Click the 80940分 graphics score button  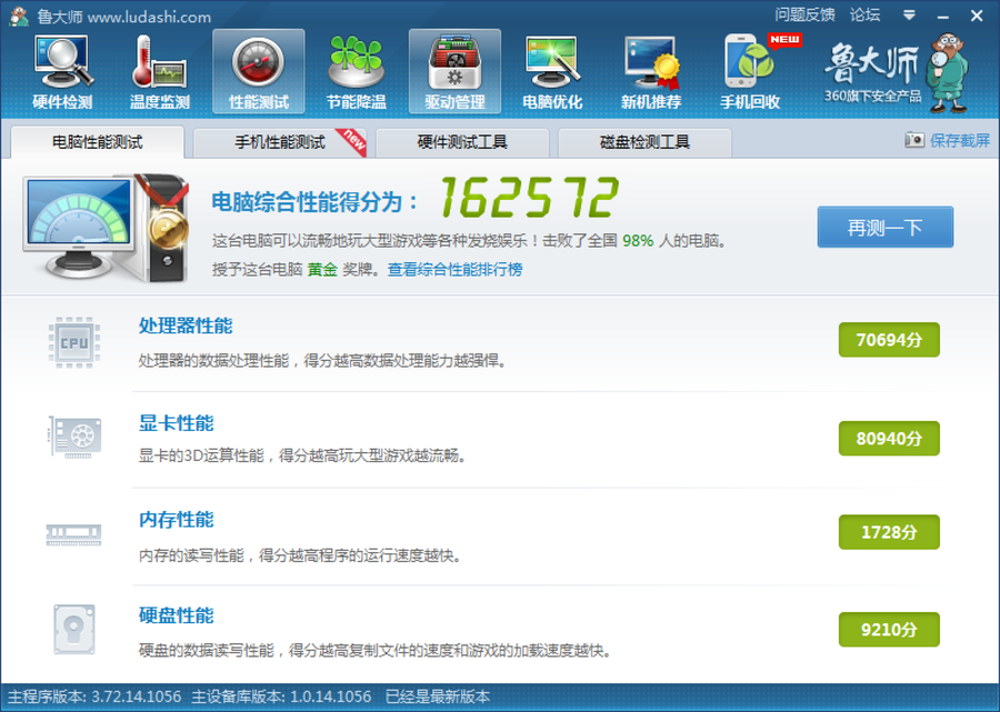(889, 438)
